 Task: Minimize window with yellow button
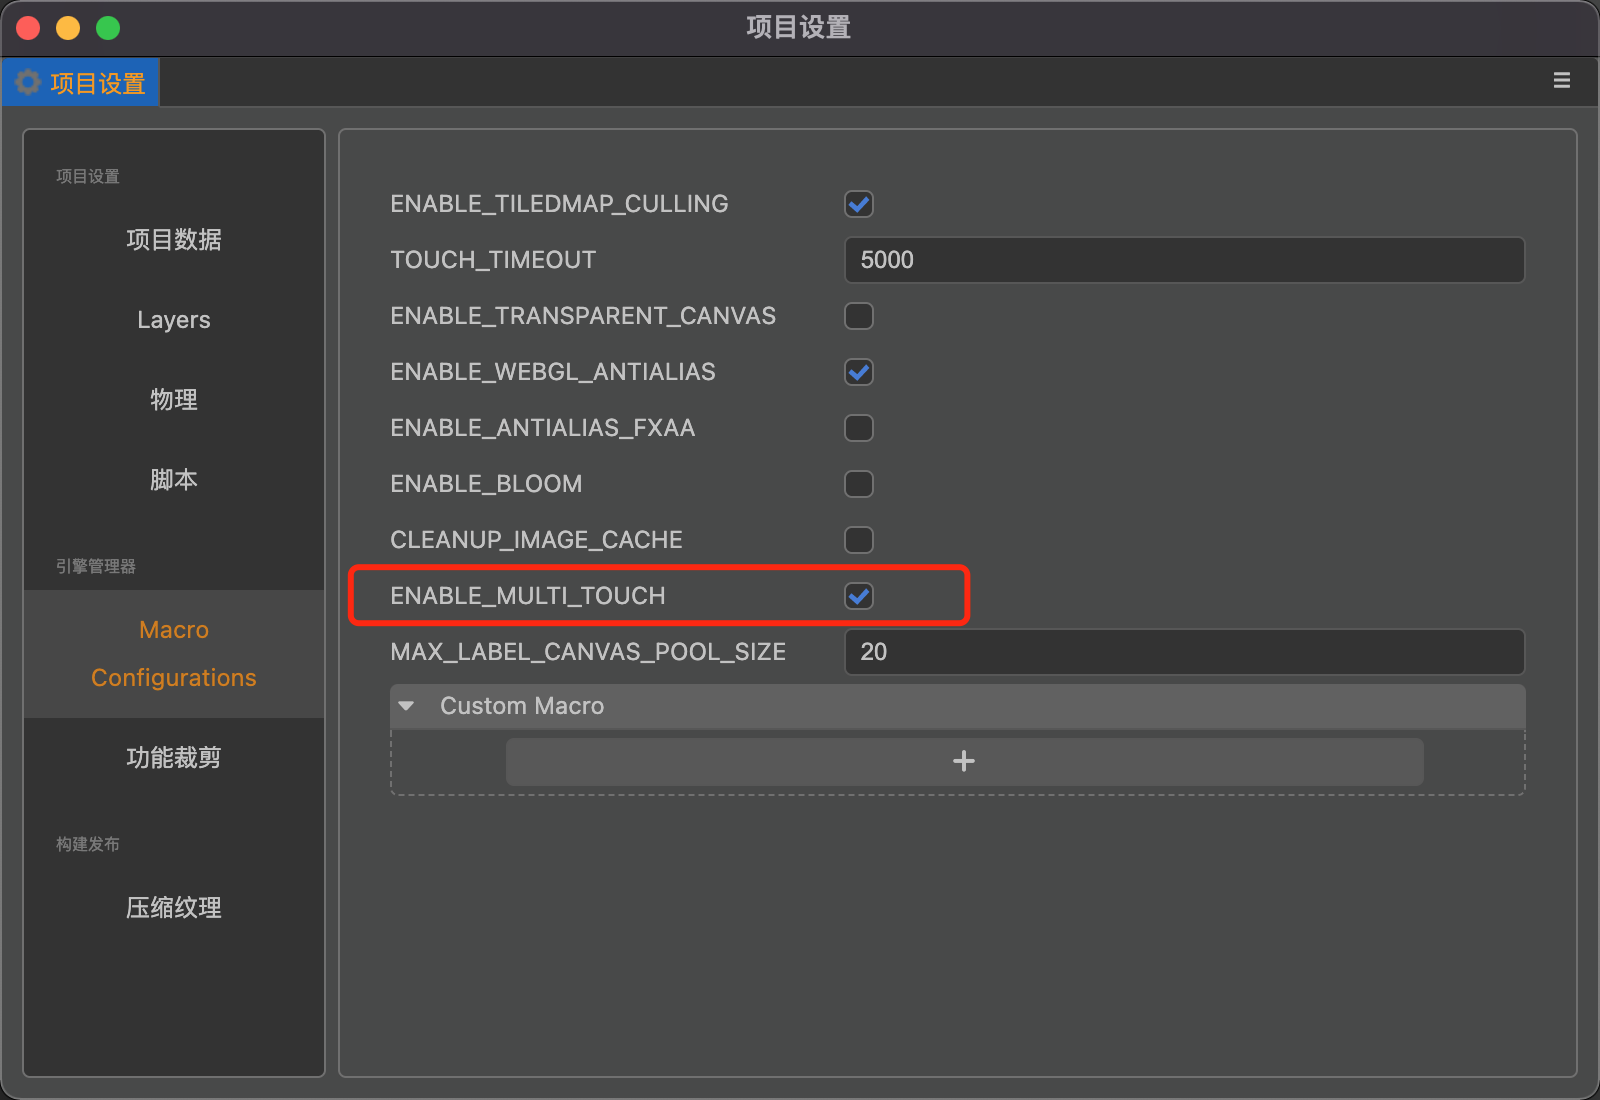pos(68,28)
